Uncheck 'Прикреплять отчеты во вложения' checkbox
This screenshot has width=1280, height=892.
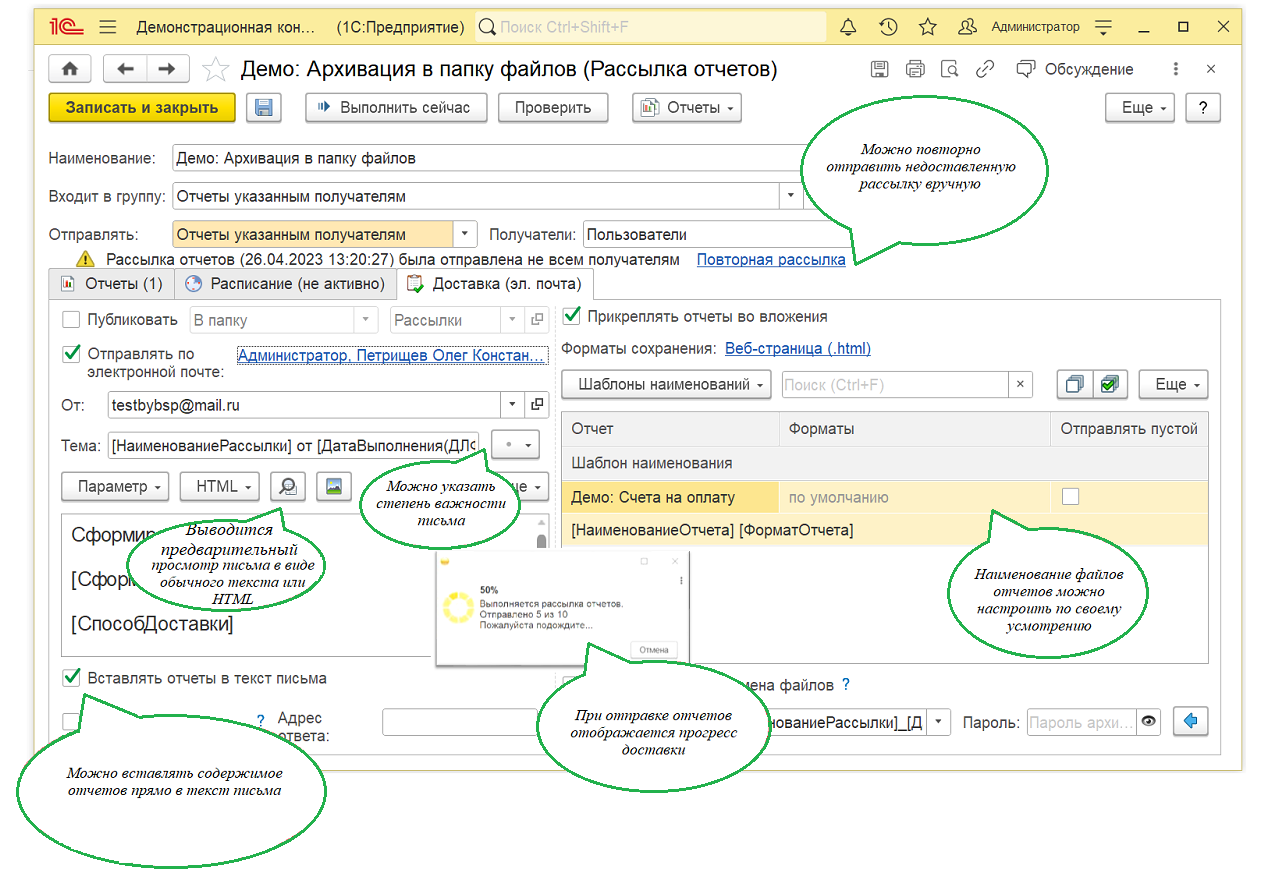(x=572, y=316)
